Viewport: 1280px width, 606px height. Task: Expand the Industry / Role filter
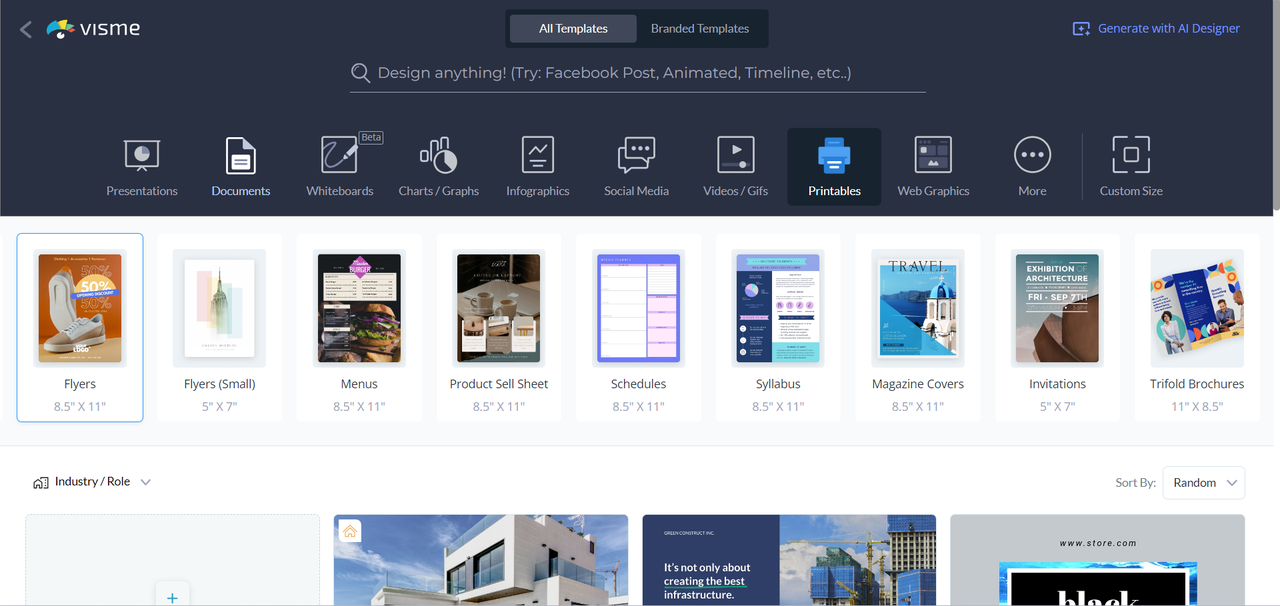click(x=92, y=482)
